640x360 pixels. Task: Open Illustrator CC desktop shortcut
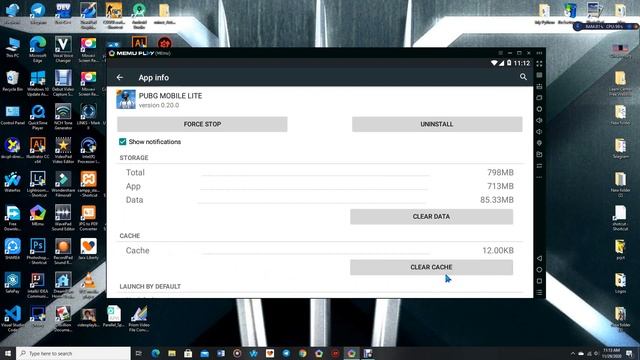38,151
